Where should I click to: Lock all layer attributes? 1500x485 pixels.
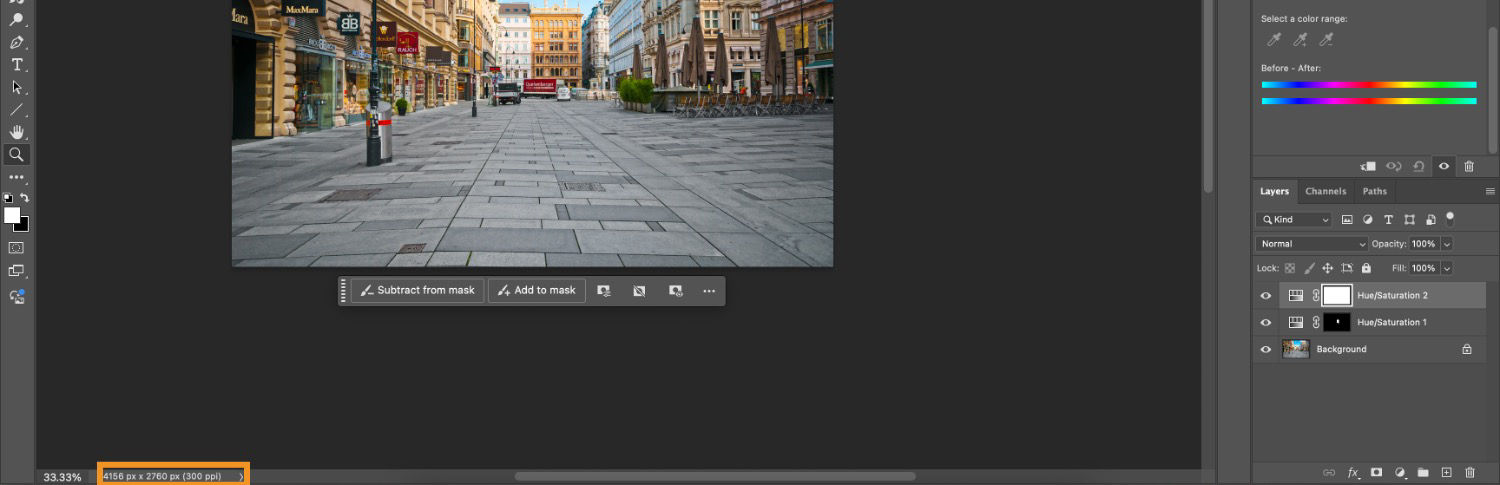(x=1366, y=268)
